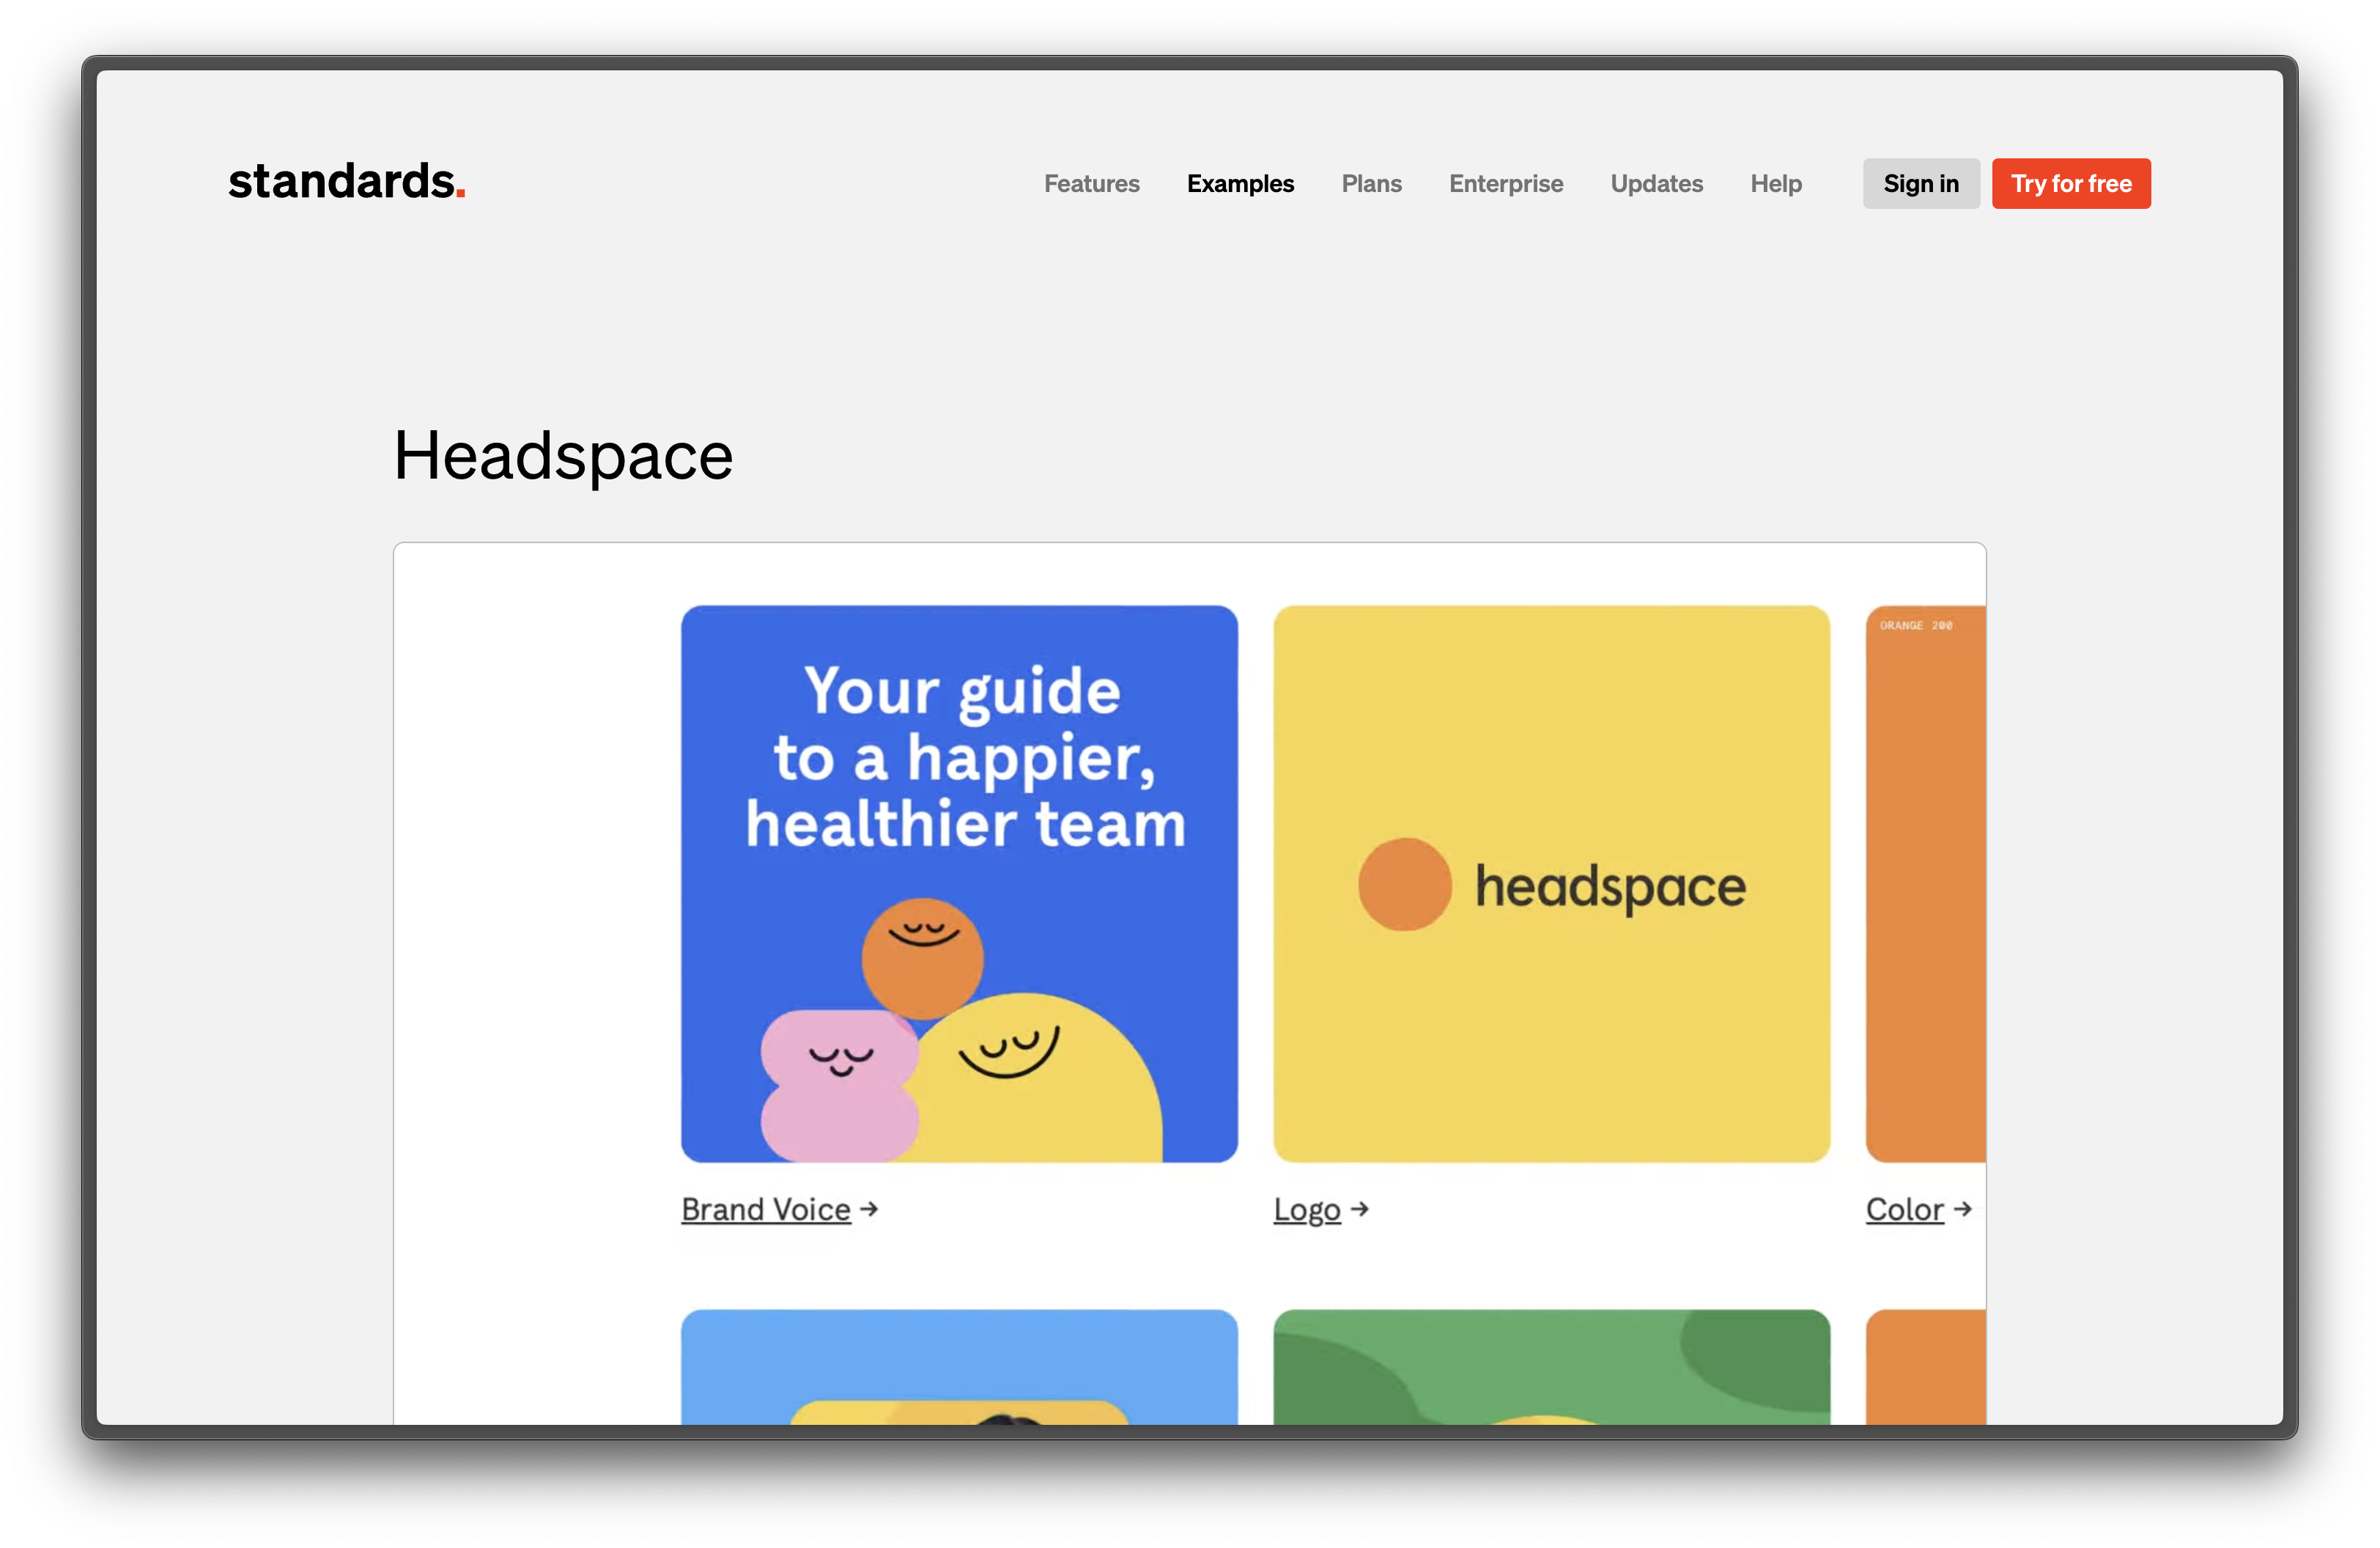Open the Logo link
2380x1548 pixels.
(x=1306, y=1209)
